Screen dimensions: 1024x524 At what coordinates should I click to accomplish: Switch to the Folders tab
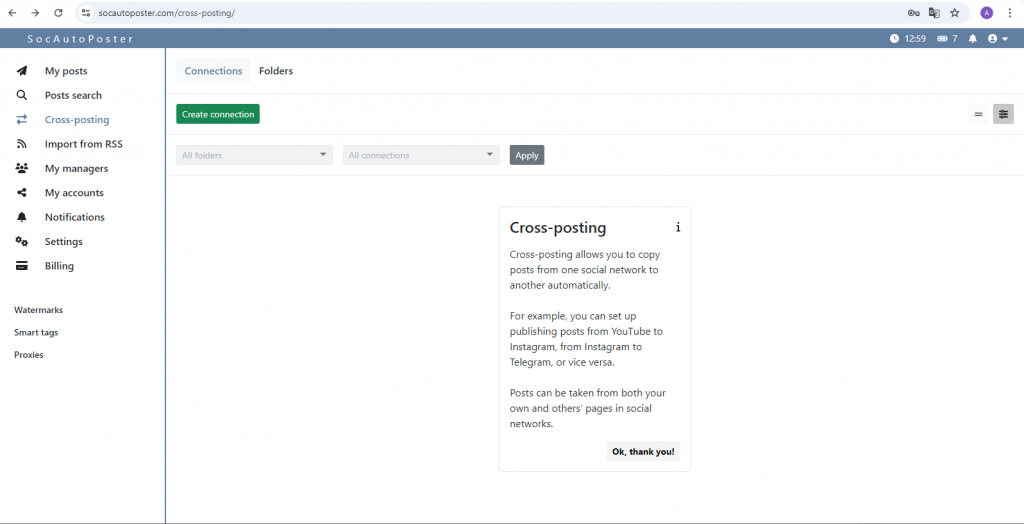tap(276, 71)
